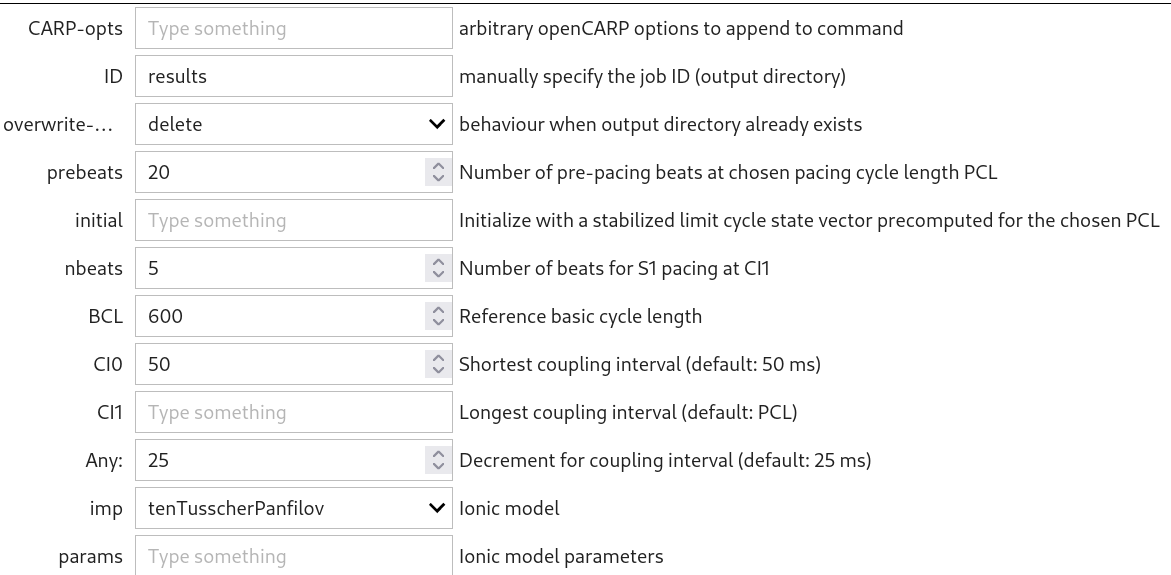Click the initial state vector field
Image resolution: width=1171 pixels, height=575 pixels.
pyautogui.click(x=293, y=220)
